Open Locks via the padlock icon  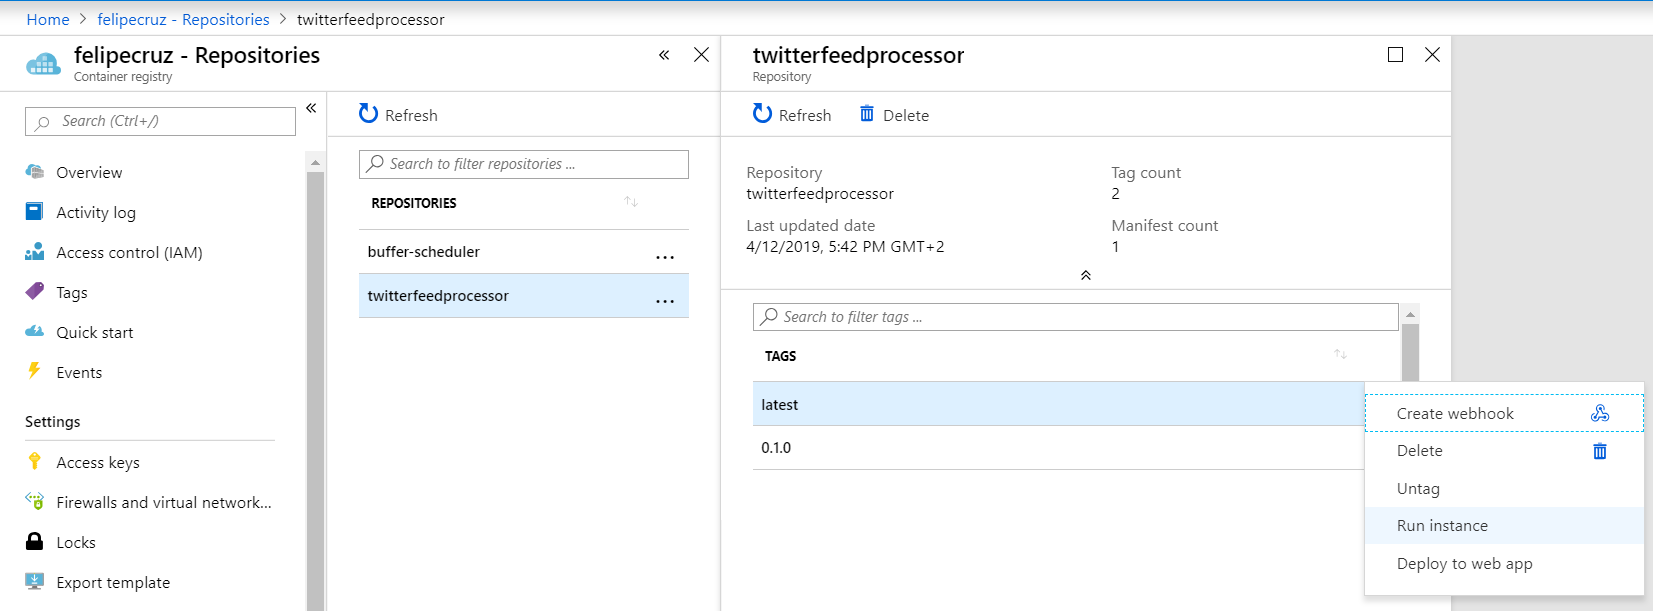coord(35,541)
